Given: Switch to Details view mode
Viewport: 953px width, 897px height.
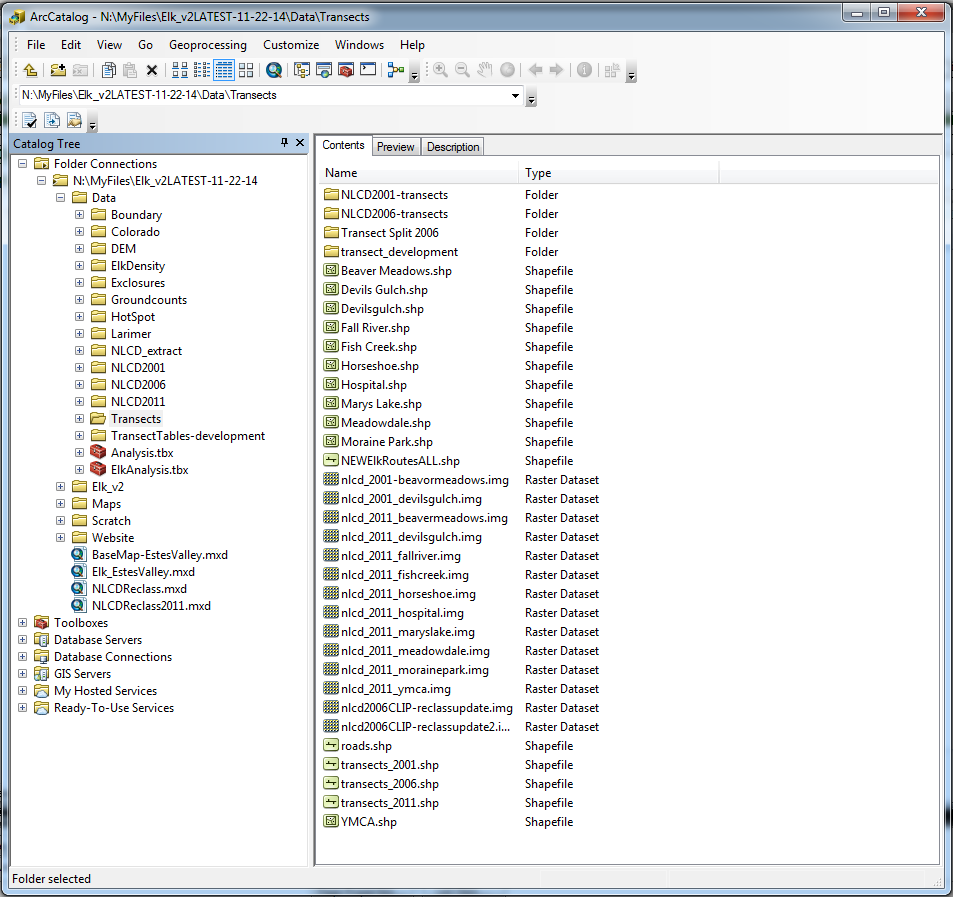Looking at the screenshot, I should point(224,70).
